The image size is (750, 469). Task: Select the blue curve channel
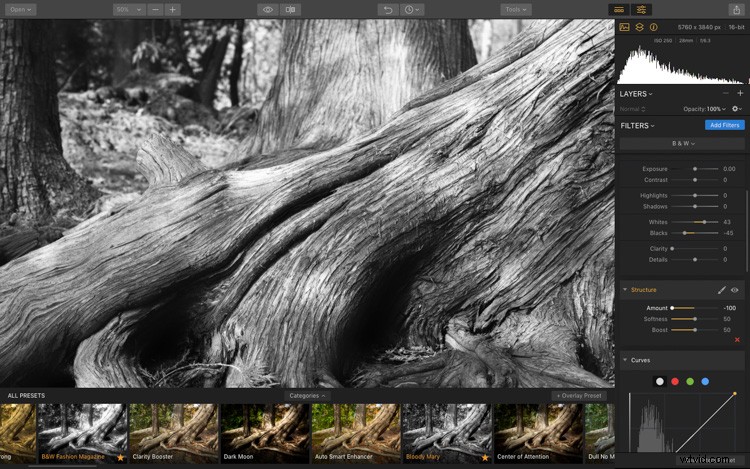click(705, 382)
